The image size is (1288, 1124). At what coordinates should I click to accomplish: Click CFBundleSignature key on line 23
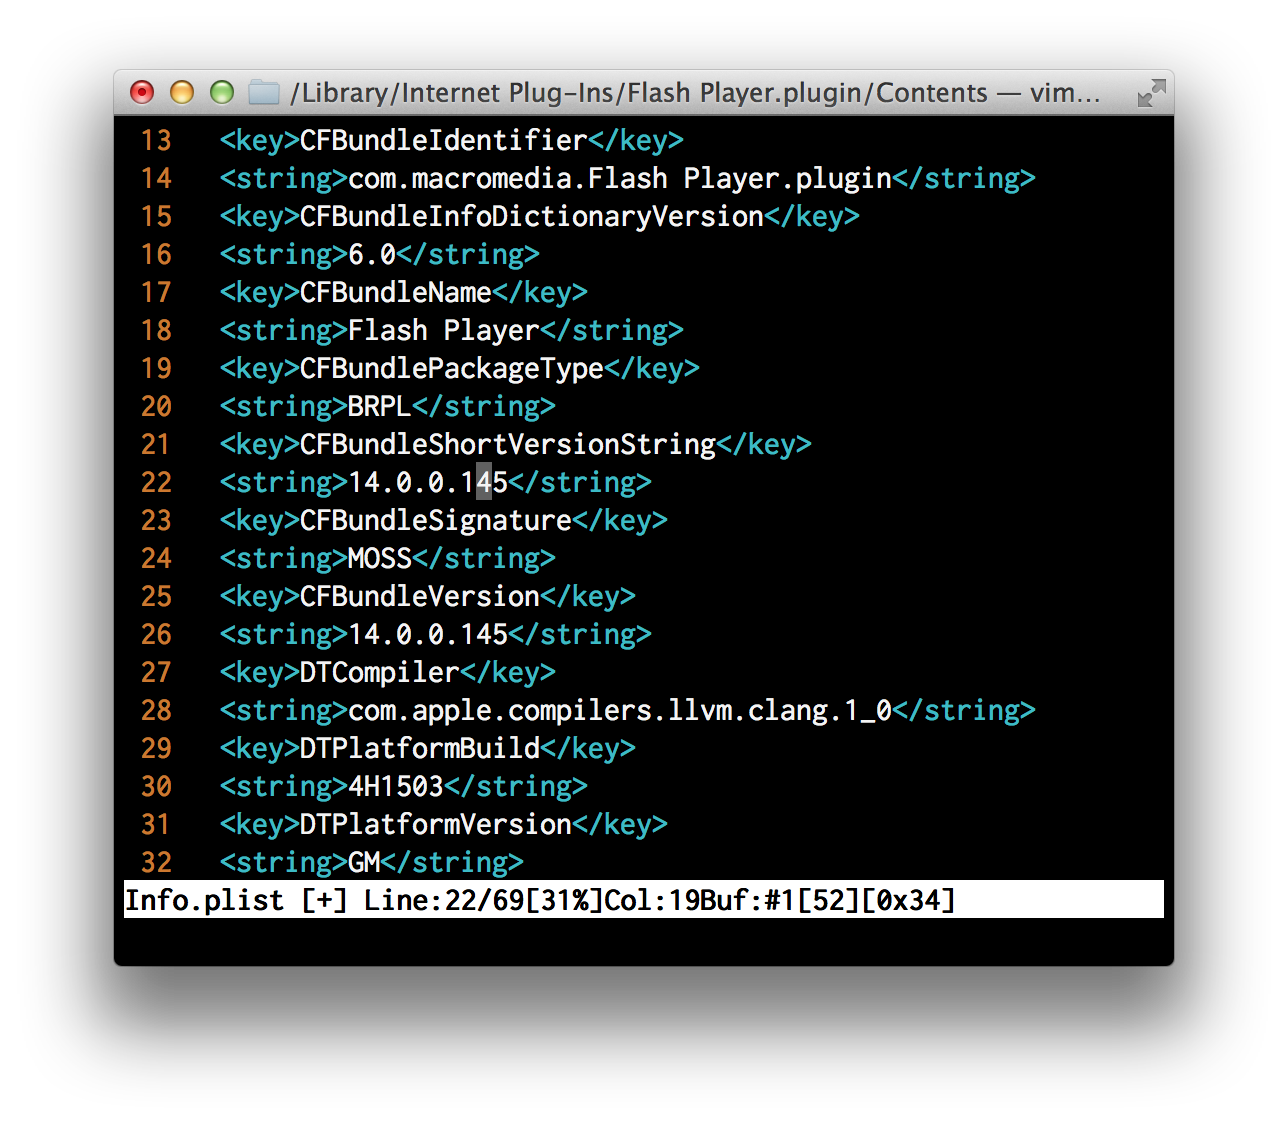(436, 520)
